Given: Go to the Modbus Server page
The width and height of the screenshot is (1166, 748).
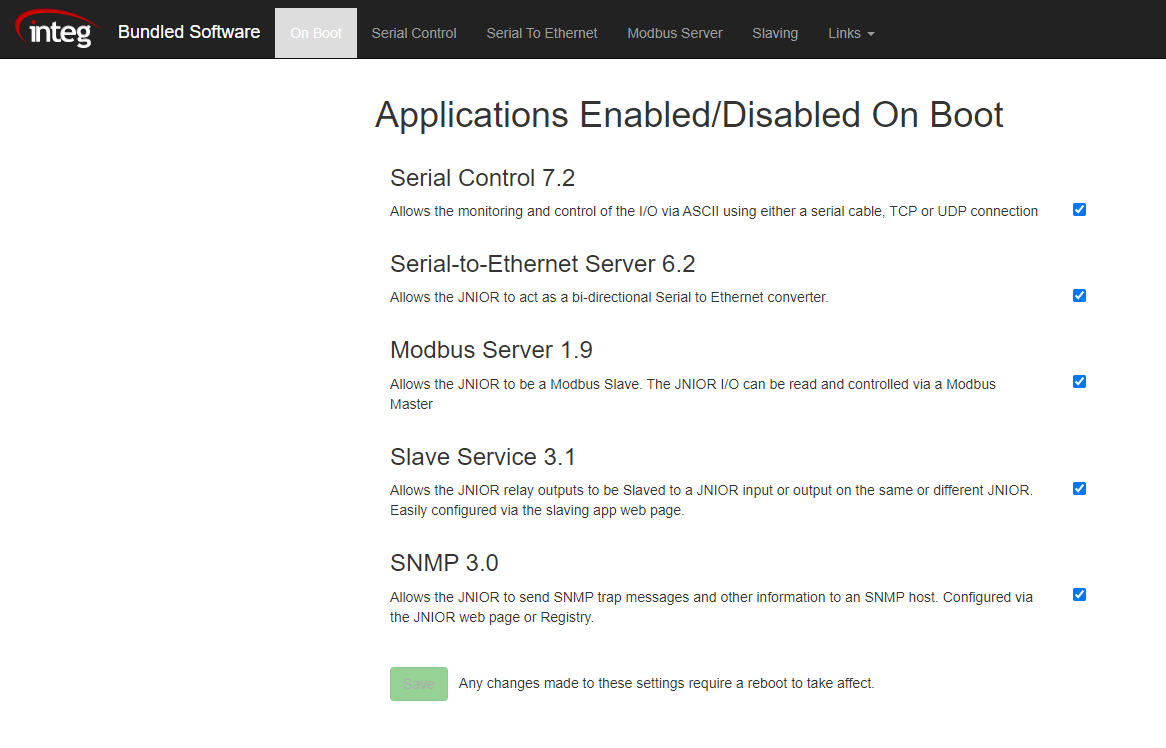Looking at the screenshot, I should pos(674,32).
